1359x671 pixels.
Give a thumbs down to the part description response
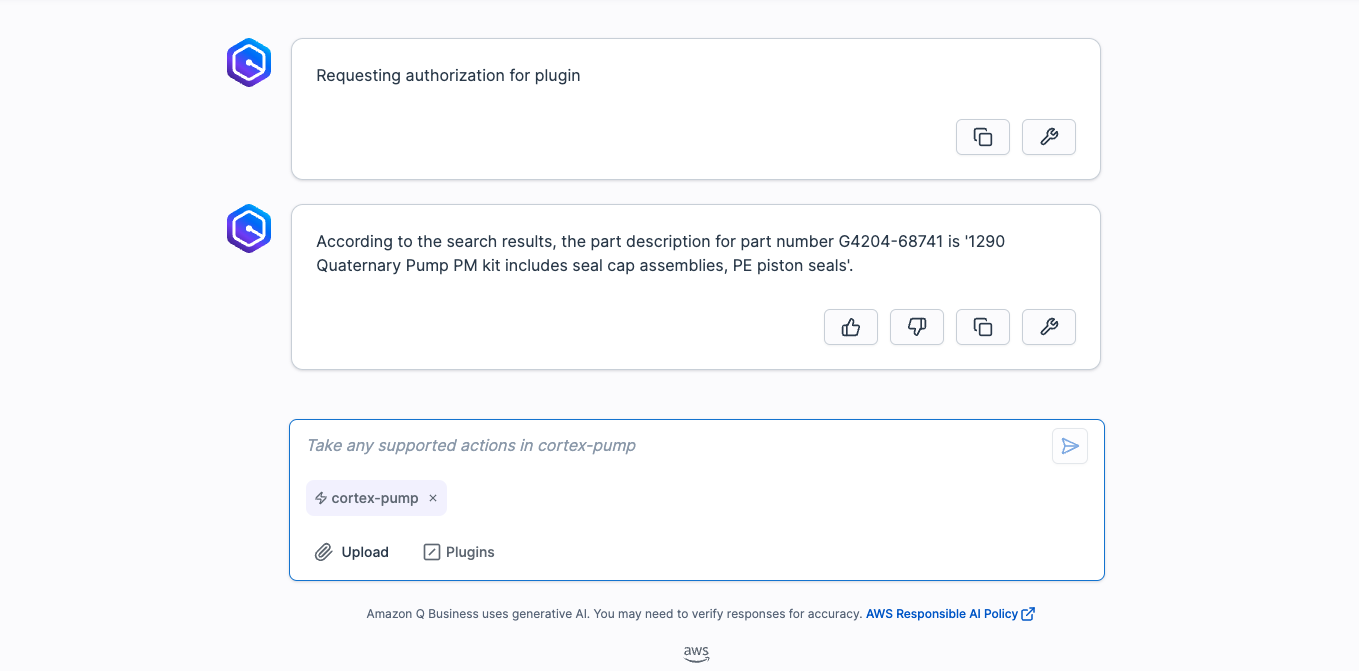click(916, 327)
